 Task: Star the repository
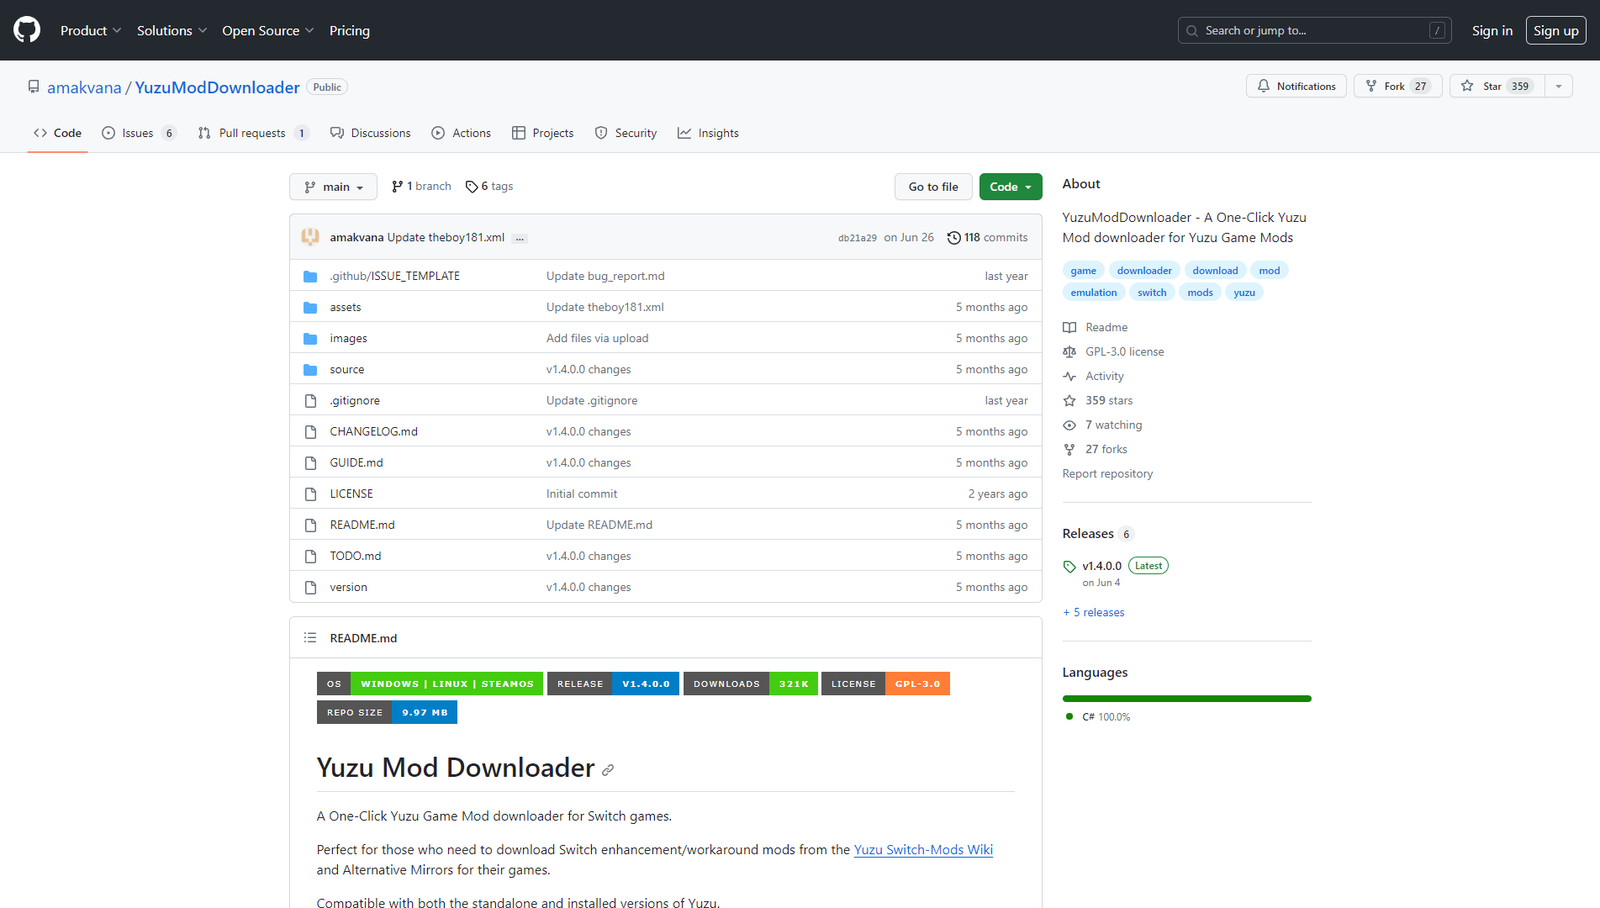[x=1497, y=86]
